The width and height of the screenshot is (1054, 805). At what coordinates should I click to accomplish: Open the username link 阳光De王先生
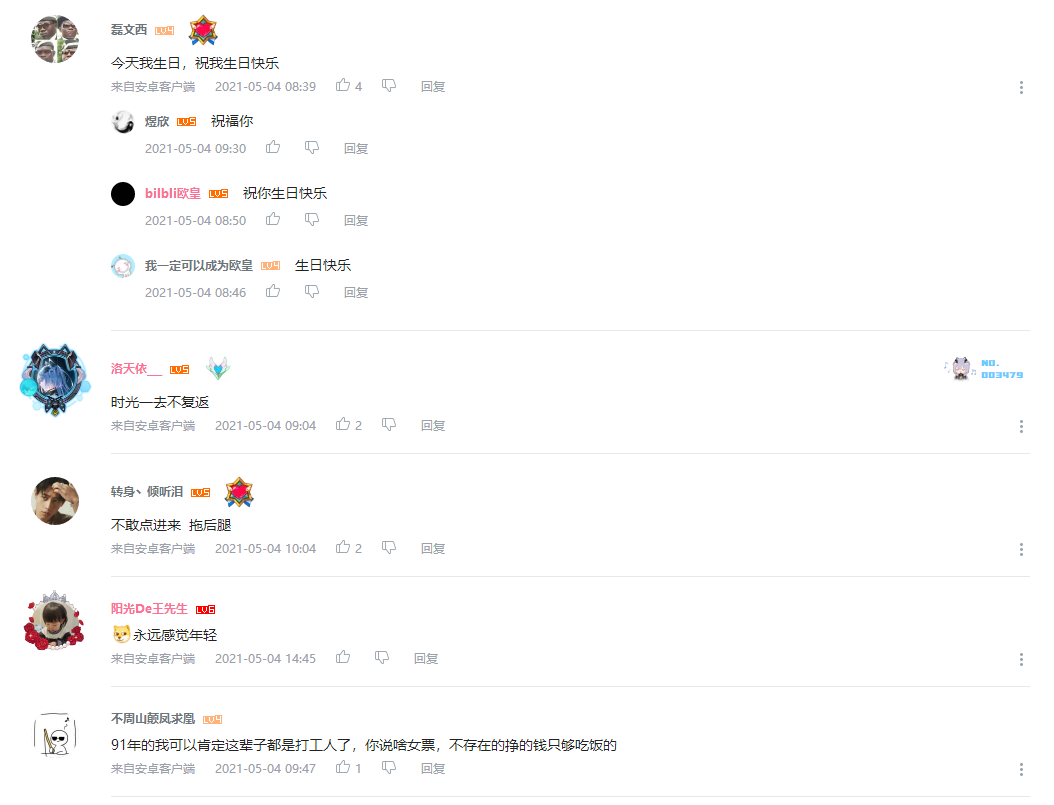pyautogui.click(x=149, y=608)
